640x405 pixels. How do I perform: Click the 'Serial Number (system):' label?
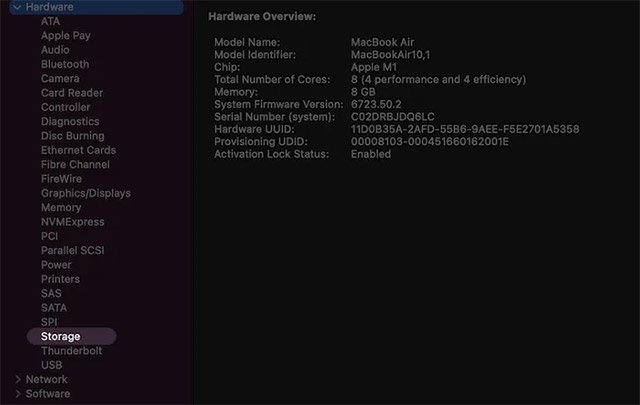[x=275, y=117]
